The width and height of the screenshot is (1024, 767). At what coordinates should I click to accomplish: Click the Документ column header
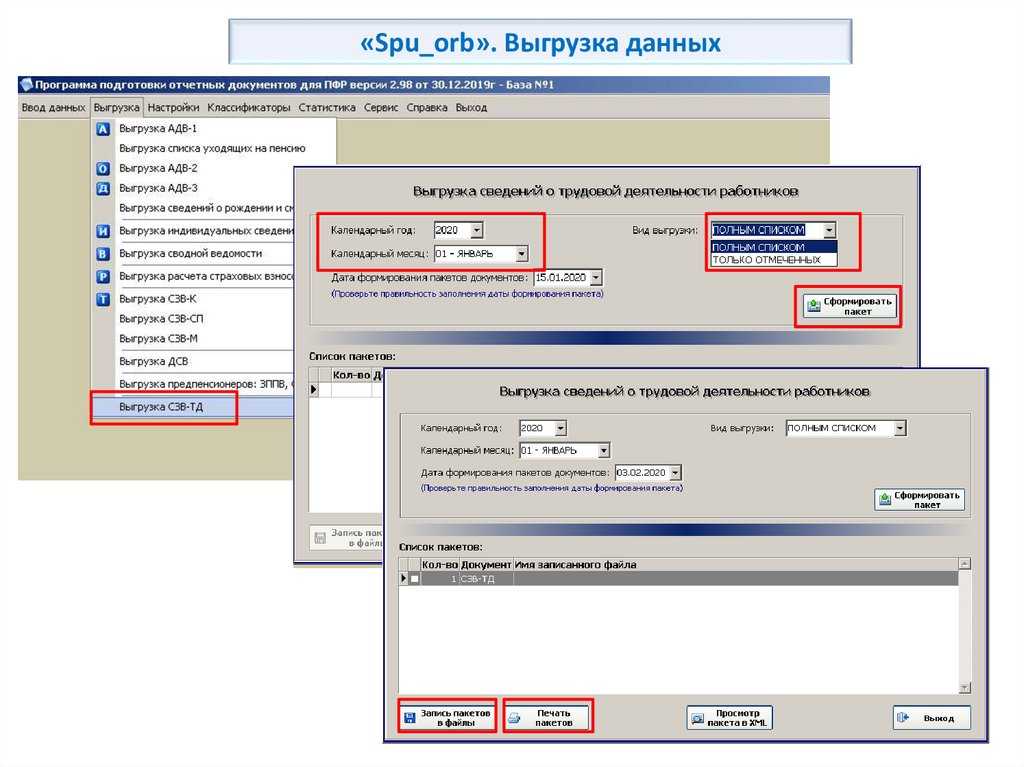pos(486,564)
